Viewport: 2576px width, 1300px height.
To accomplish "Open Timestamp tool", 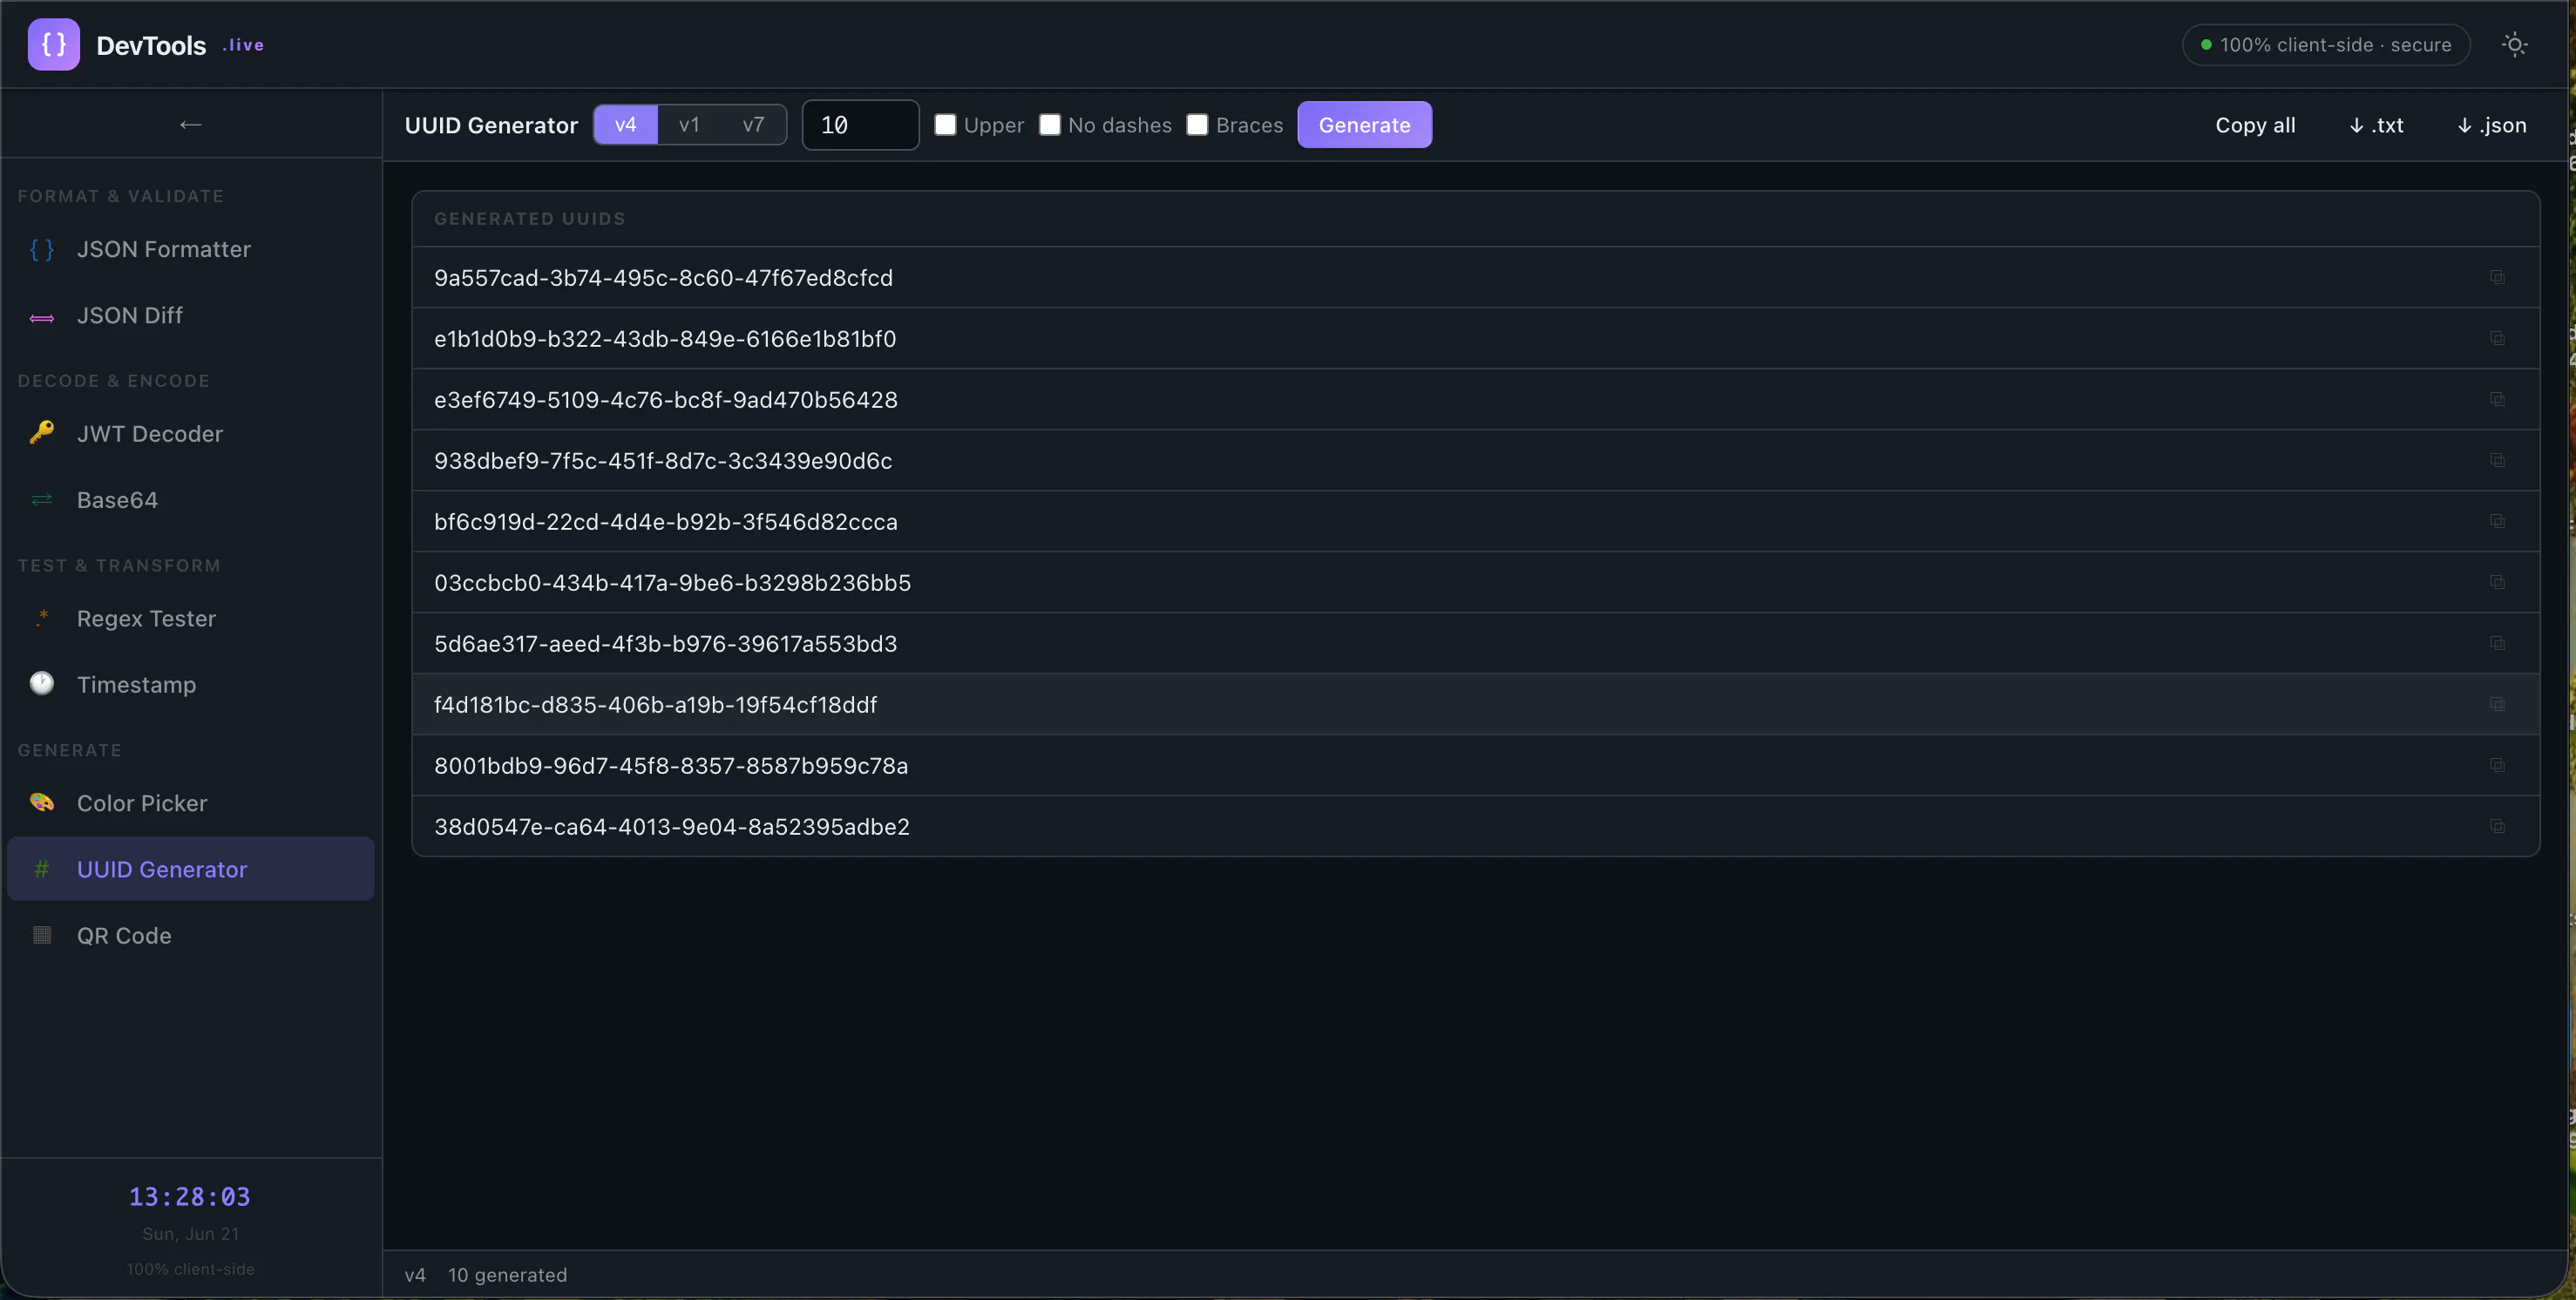I will (190, 684).
